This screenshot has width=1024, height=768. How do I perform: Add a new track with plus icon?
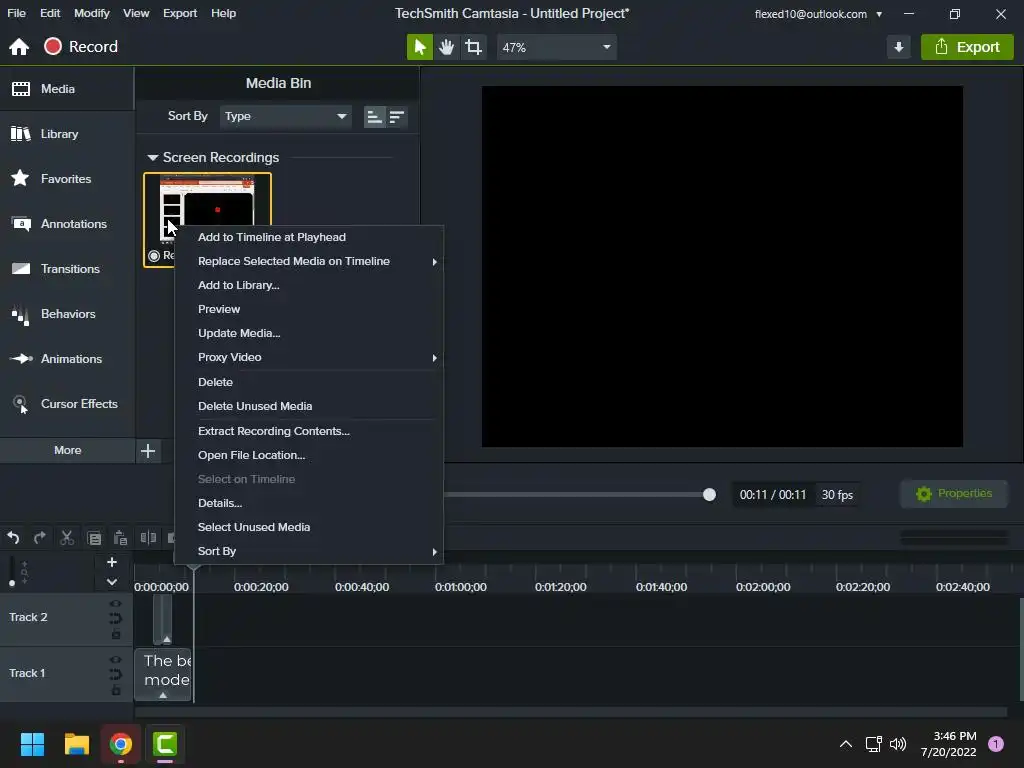coord(112,562)
